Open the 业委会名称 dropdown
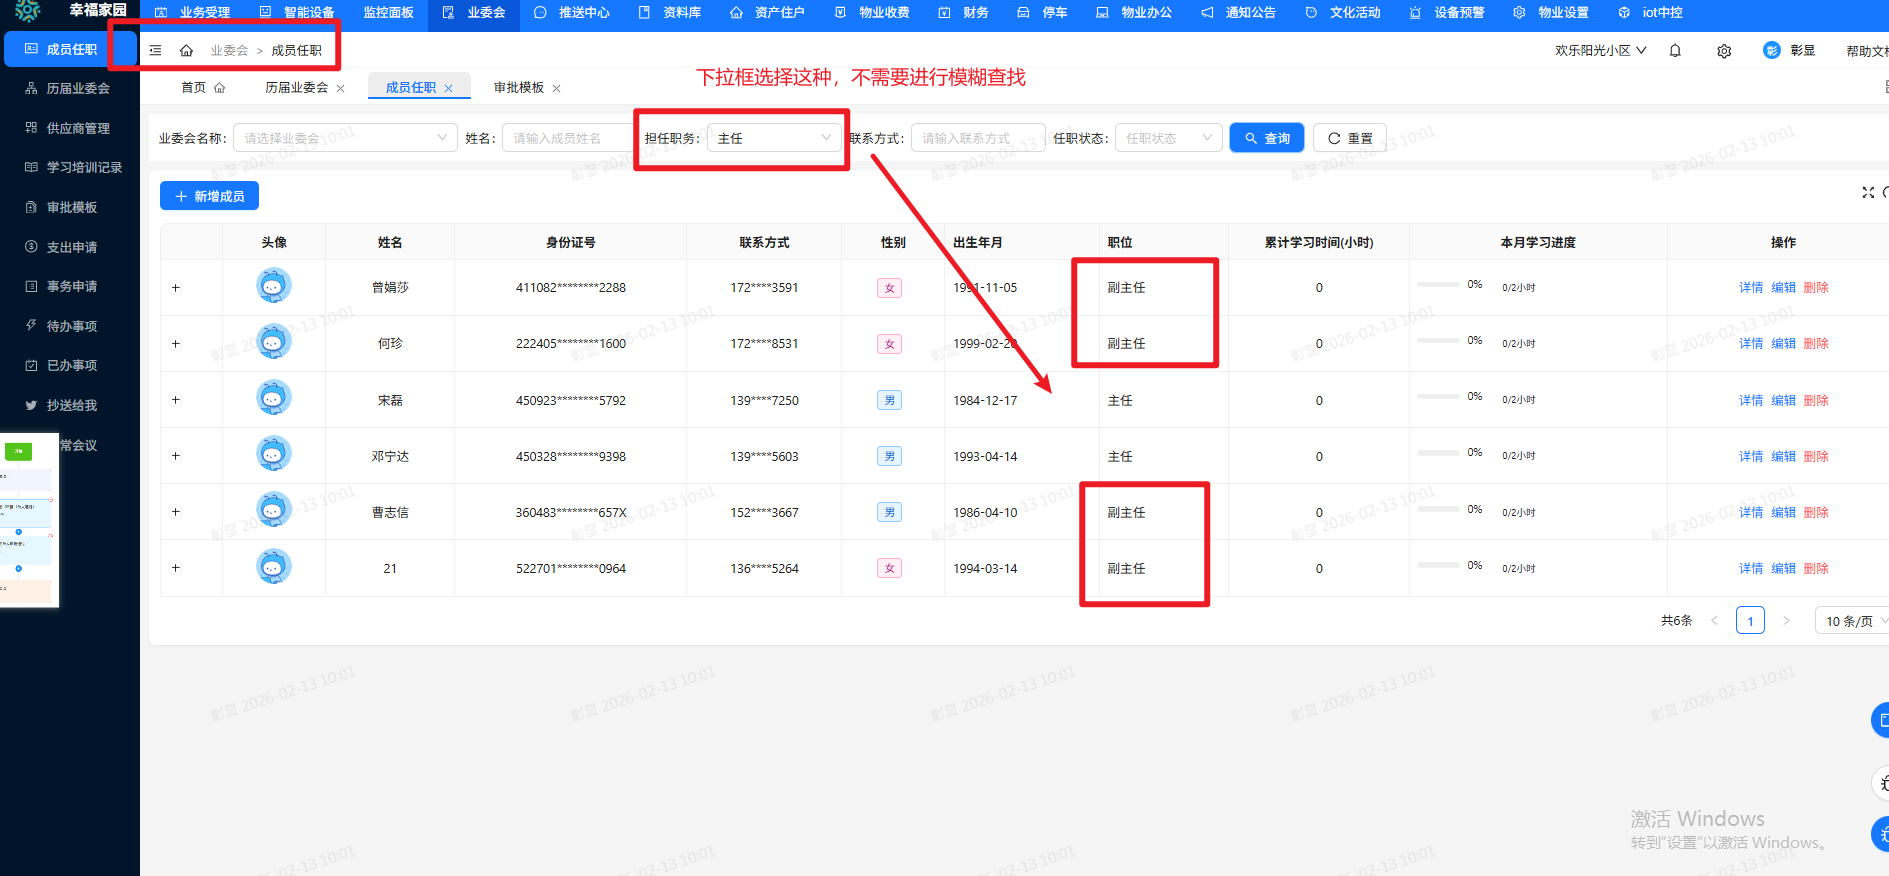This screenshot has width=1889, height=876. (x=344, y=138)
